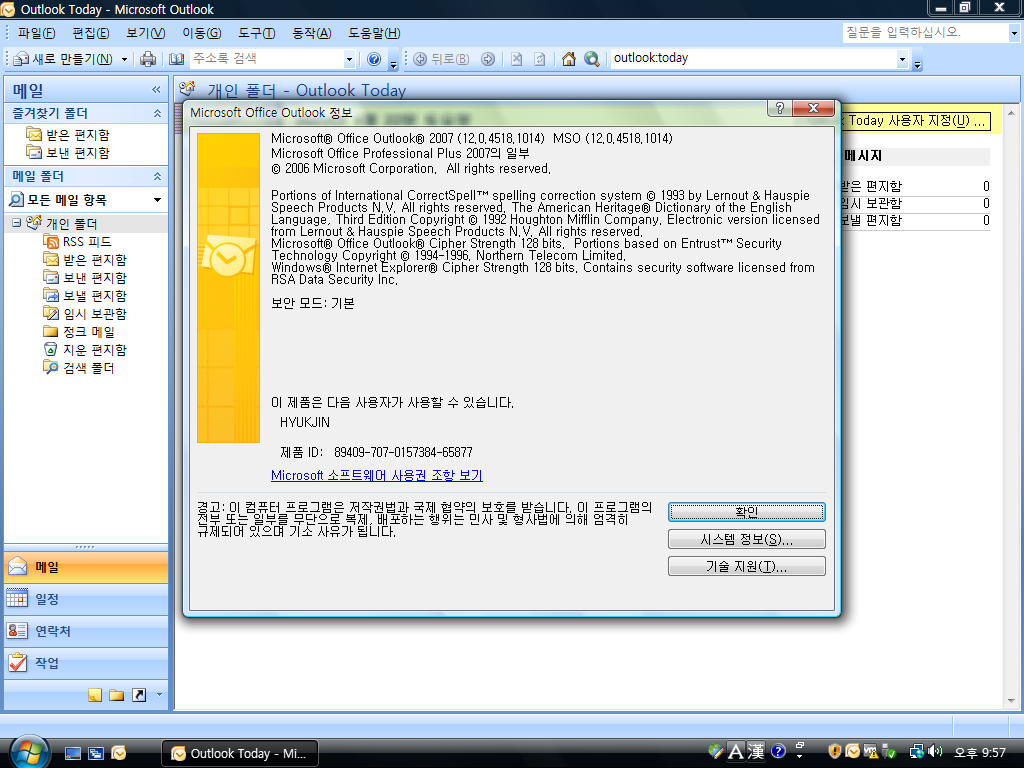
Task: Open 새로 만들기 dropdown arrow
Action: click(x=124, y=59)
